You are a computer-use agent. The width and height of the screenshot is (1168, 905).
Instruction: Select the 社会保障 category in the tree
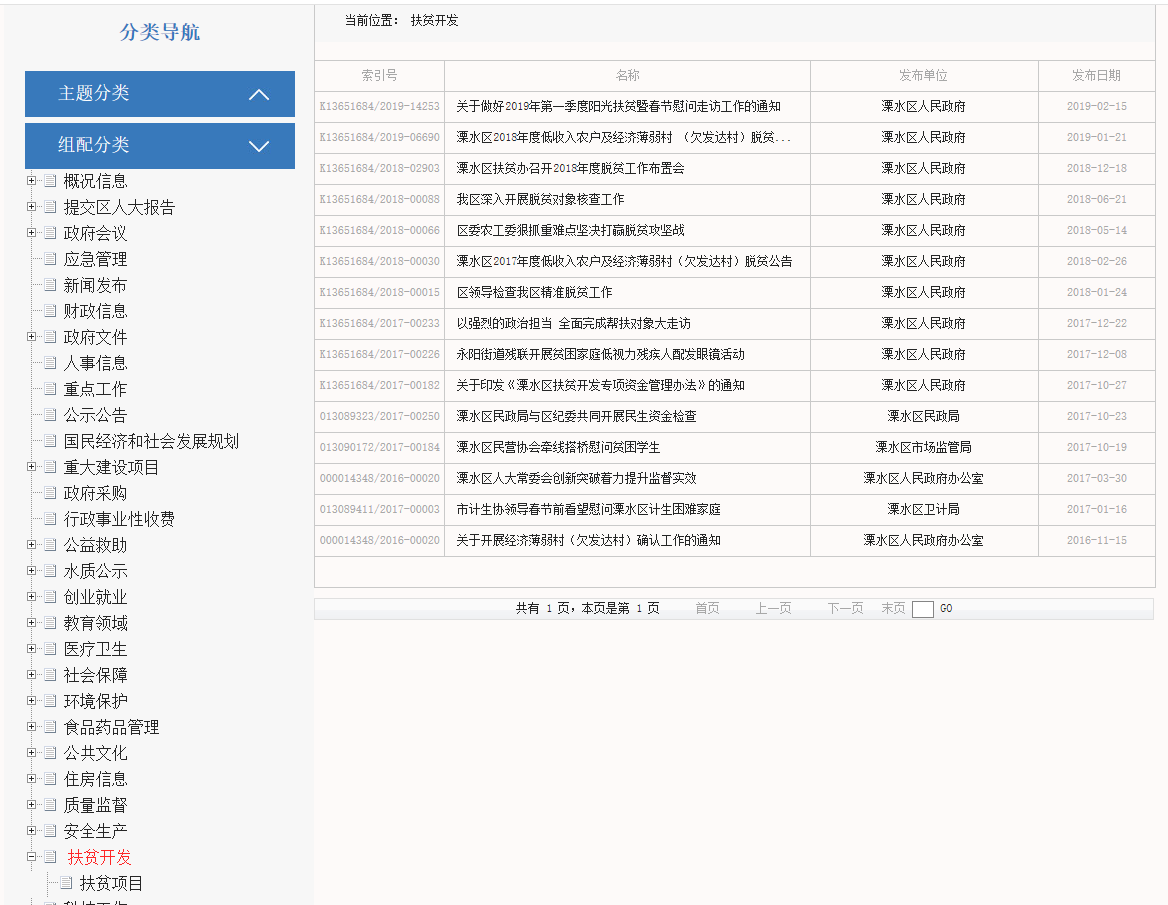96,675
